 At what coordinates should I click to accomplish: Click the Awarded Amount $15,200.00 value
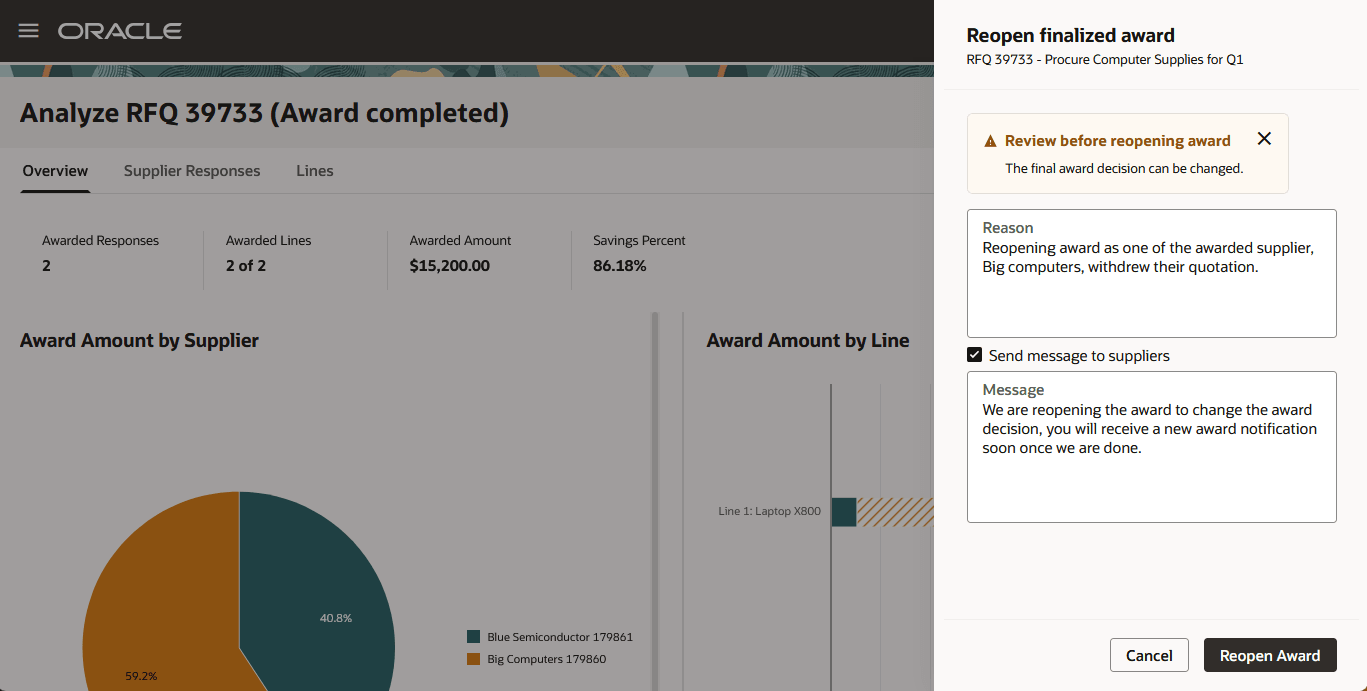(450, 266)
